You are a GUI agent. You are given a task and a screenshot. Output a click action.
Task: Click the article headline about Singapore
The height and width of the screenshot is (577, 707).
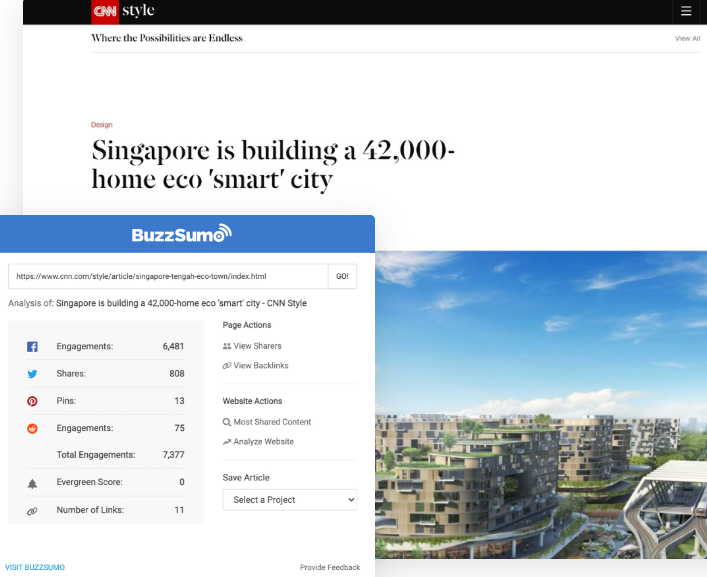click(273, 165)
